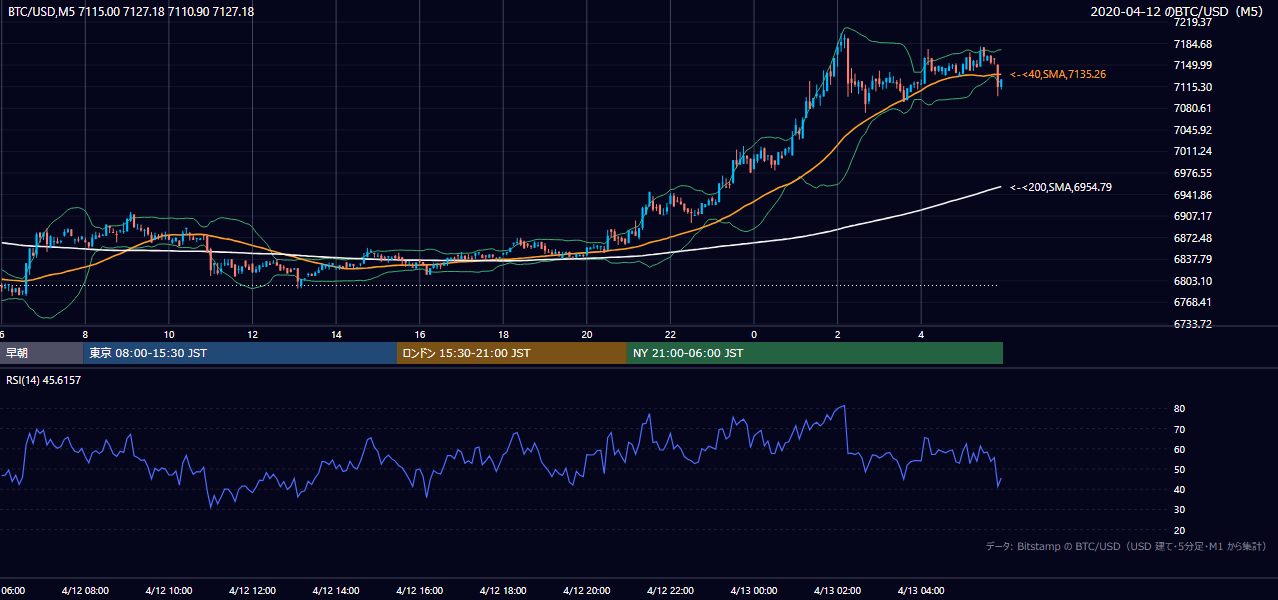Click hour label 20 under price chart
This screenshot has height=600, width=1278.
[587, 334]
